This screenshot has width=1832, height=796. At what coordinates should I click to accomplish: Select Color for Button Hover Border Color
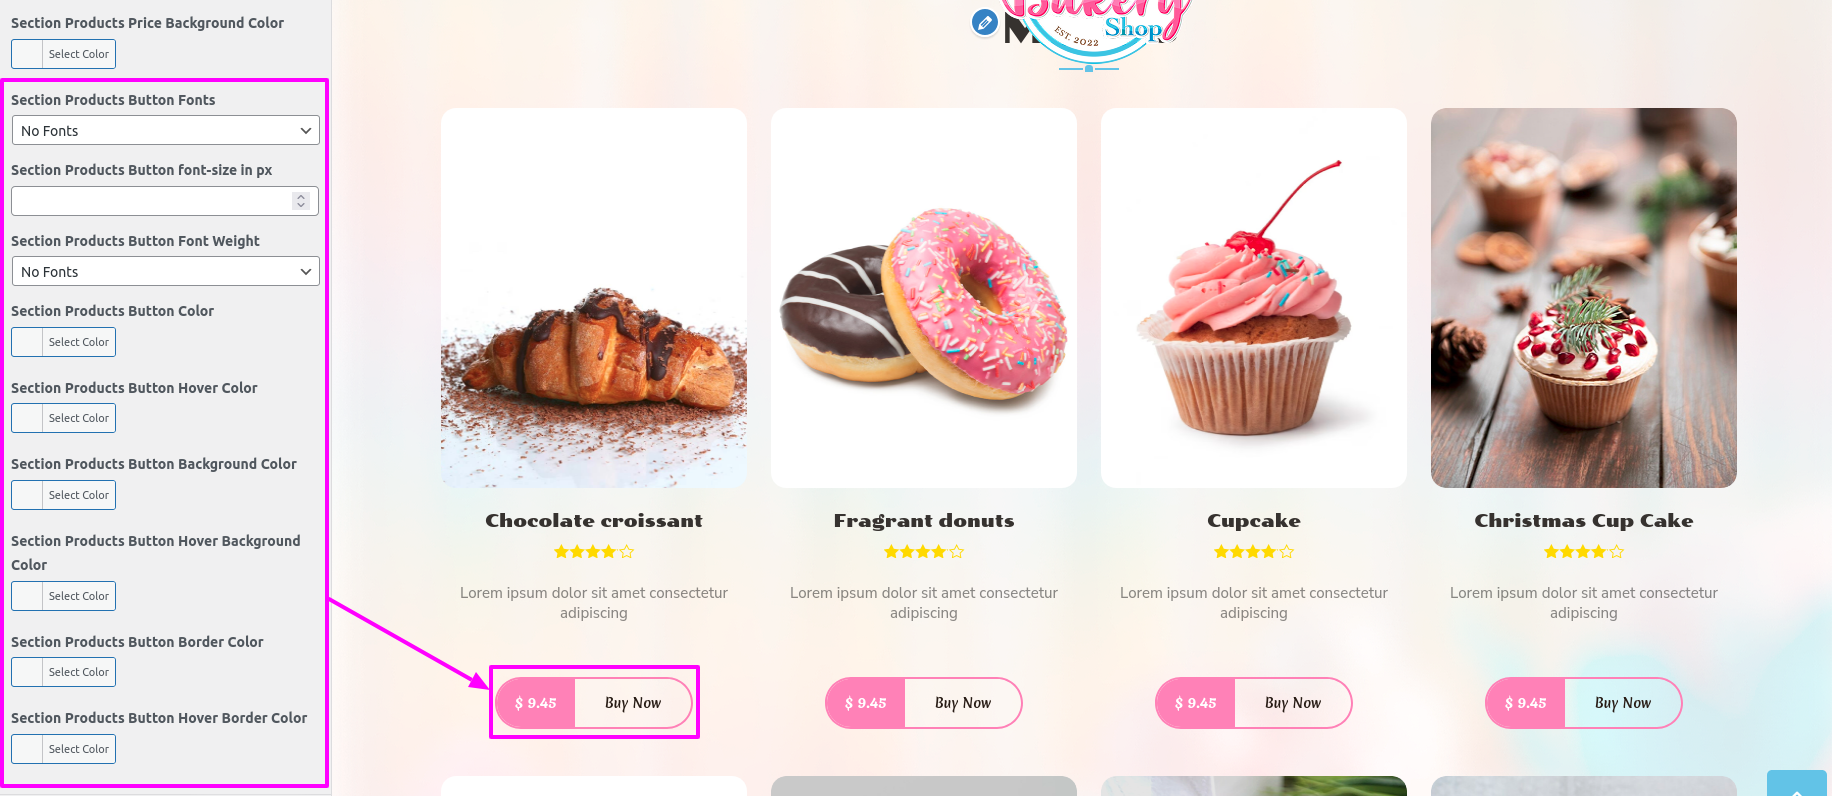pos(63,749)
